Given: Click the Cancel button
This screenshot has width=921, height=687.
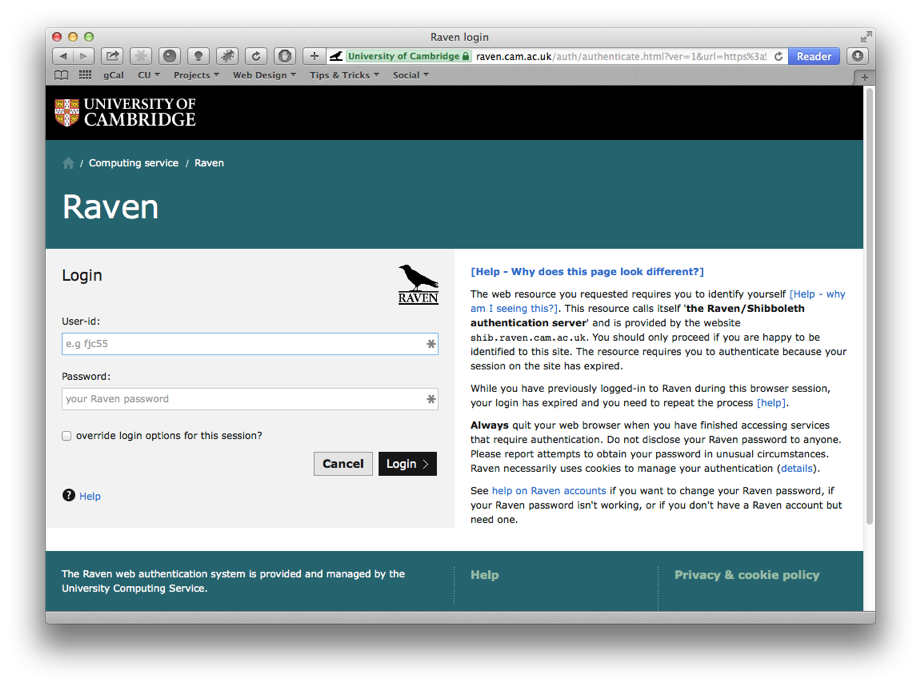Looking at the screenshot, I should (x=343, y=464).
